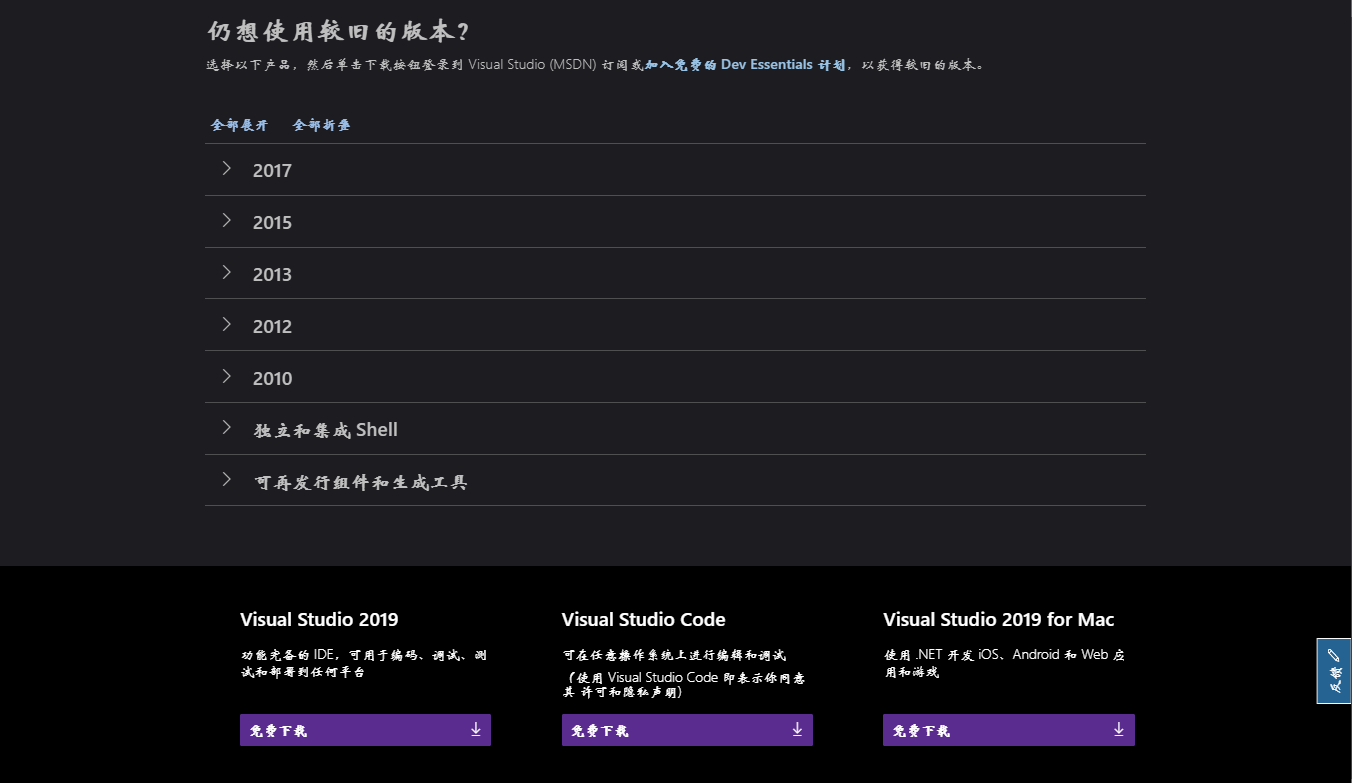The image size is (1352, 783).
Task: Open the Dev Essentials 计划 link
Action: click(745, 64)
